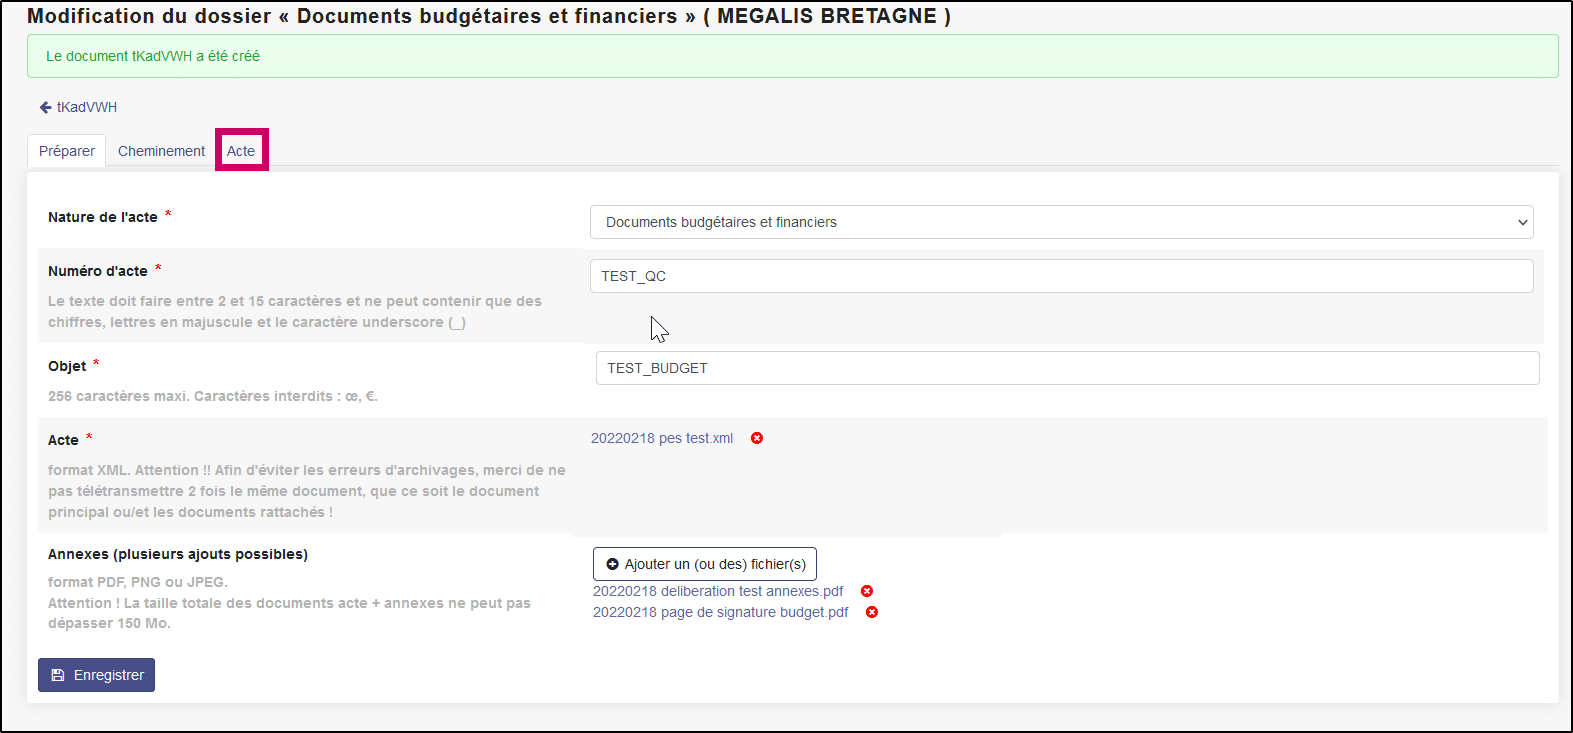Remove the page de signature budget.pdf attachment
Screen dimensions: 1573x733
(872, 612)
